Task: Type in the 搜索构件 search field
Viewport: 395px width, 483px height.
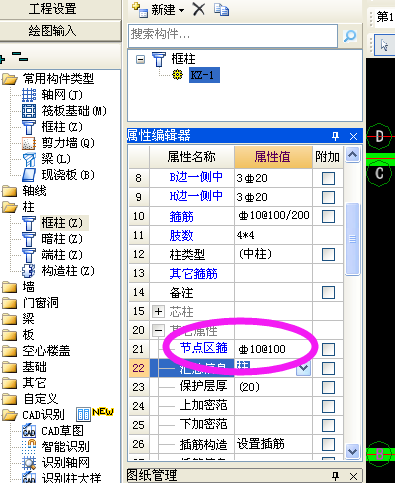Action: (x=233, y=35)
